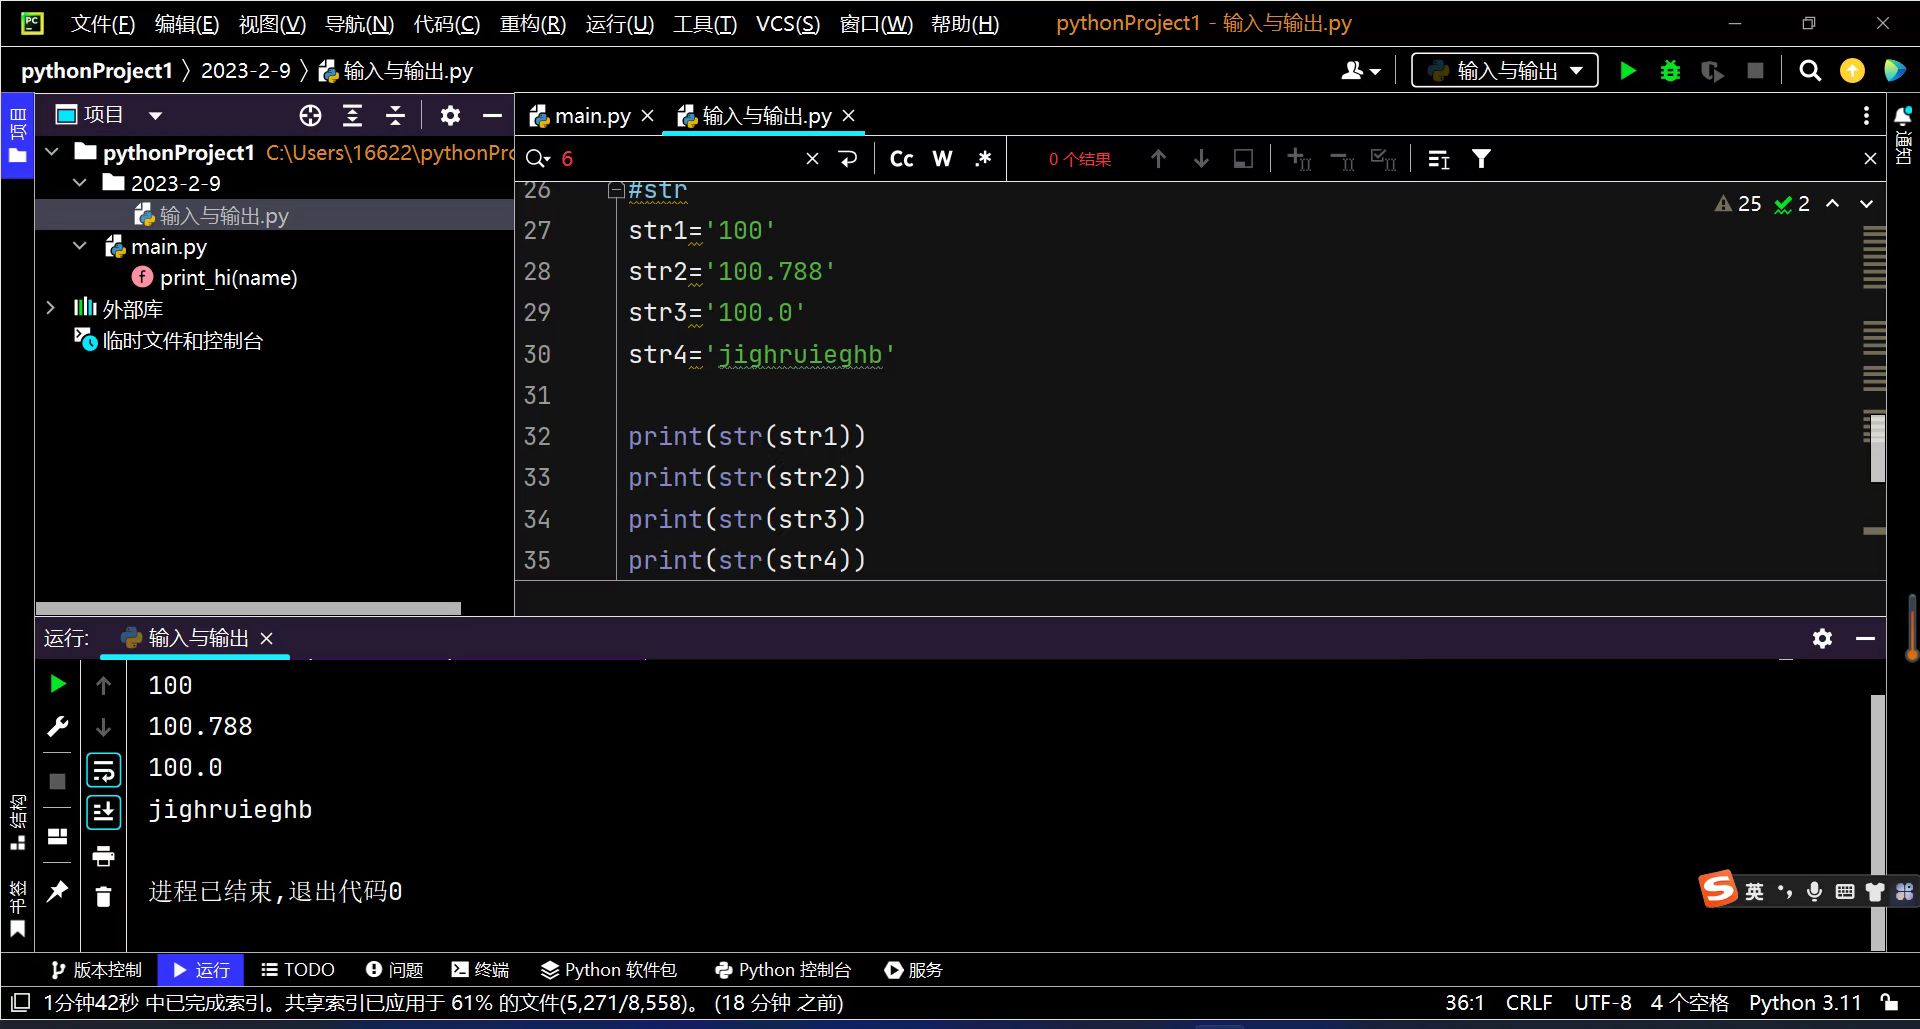Click the search field containing 6
The height and width of the screenshot is (1029, 1920).
[680, 159]
